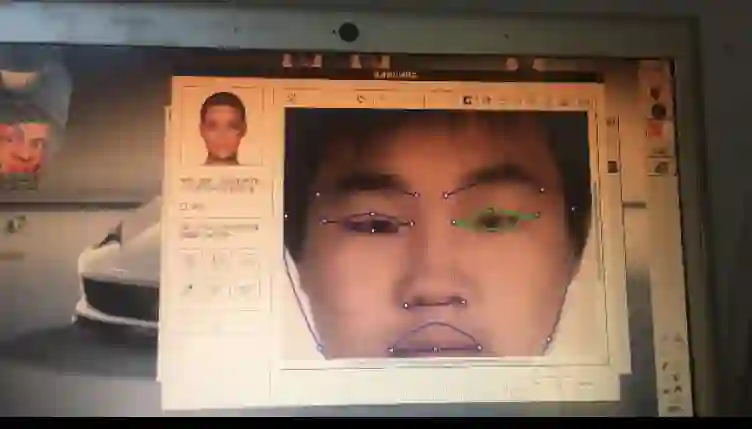Select the viewer-right temple outline point
This screenshot has height=429, width=752.
573,209
